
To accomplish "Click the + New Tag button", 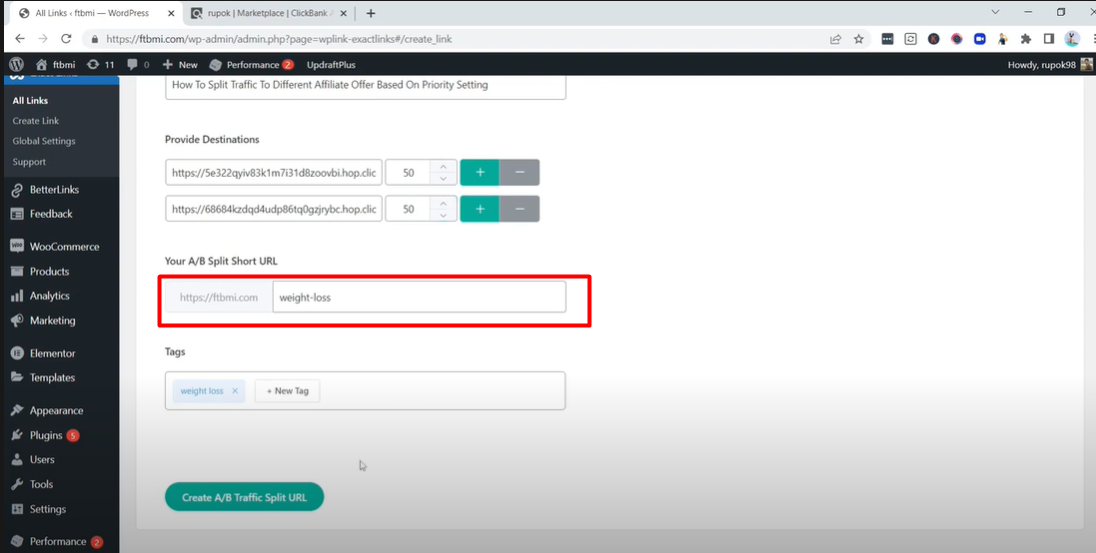I will pos(287,391).
